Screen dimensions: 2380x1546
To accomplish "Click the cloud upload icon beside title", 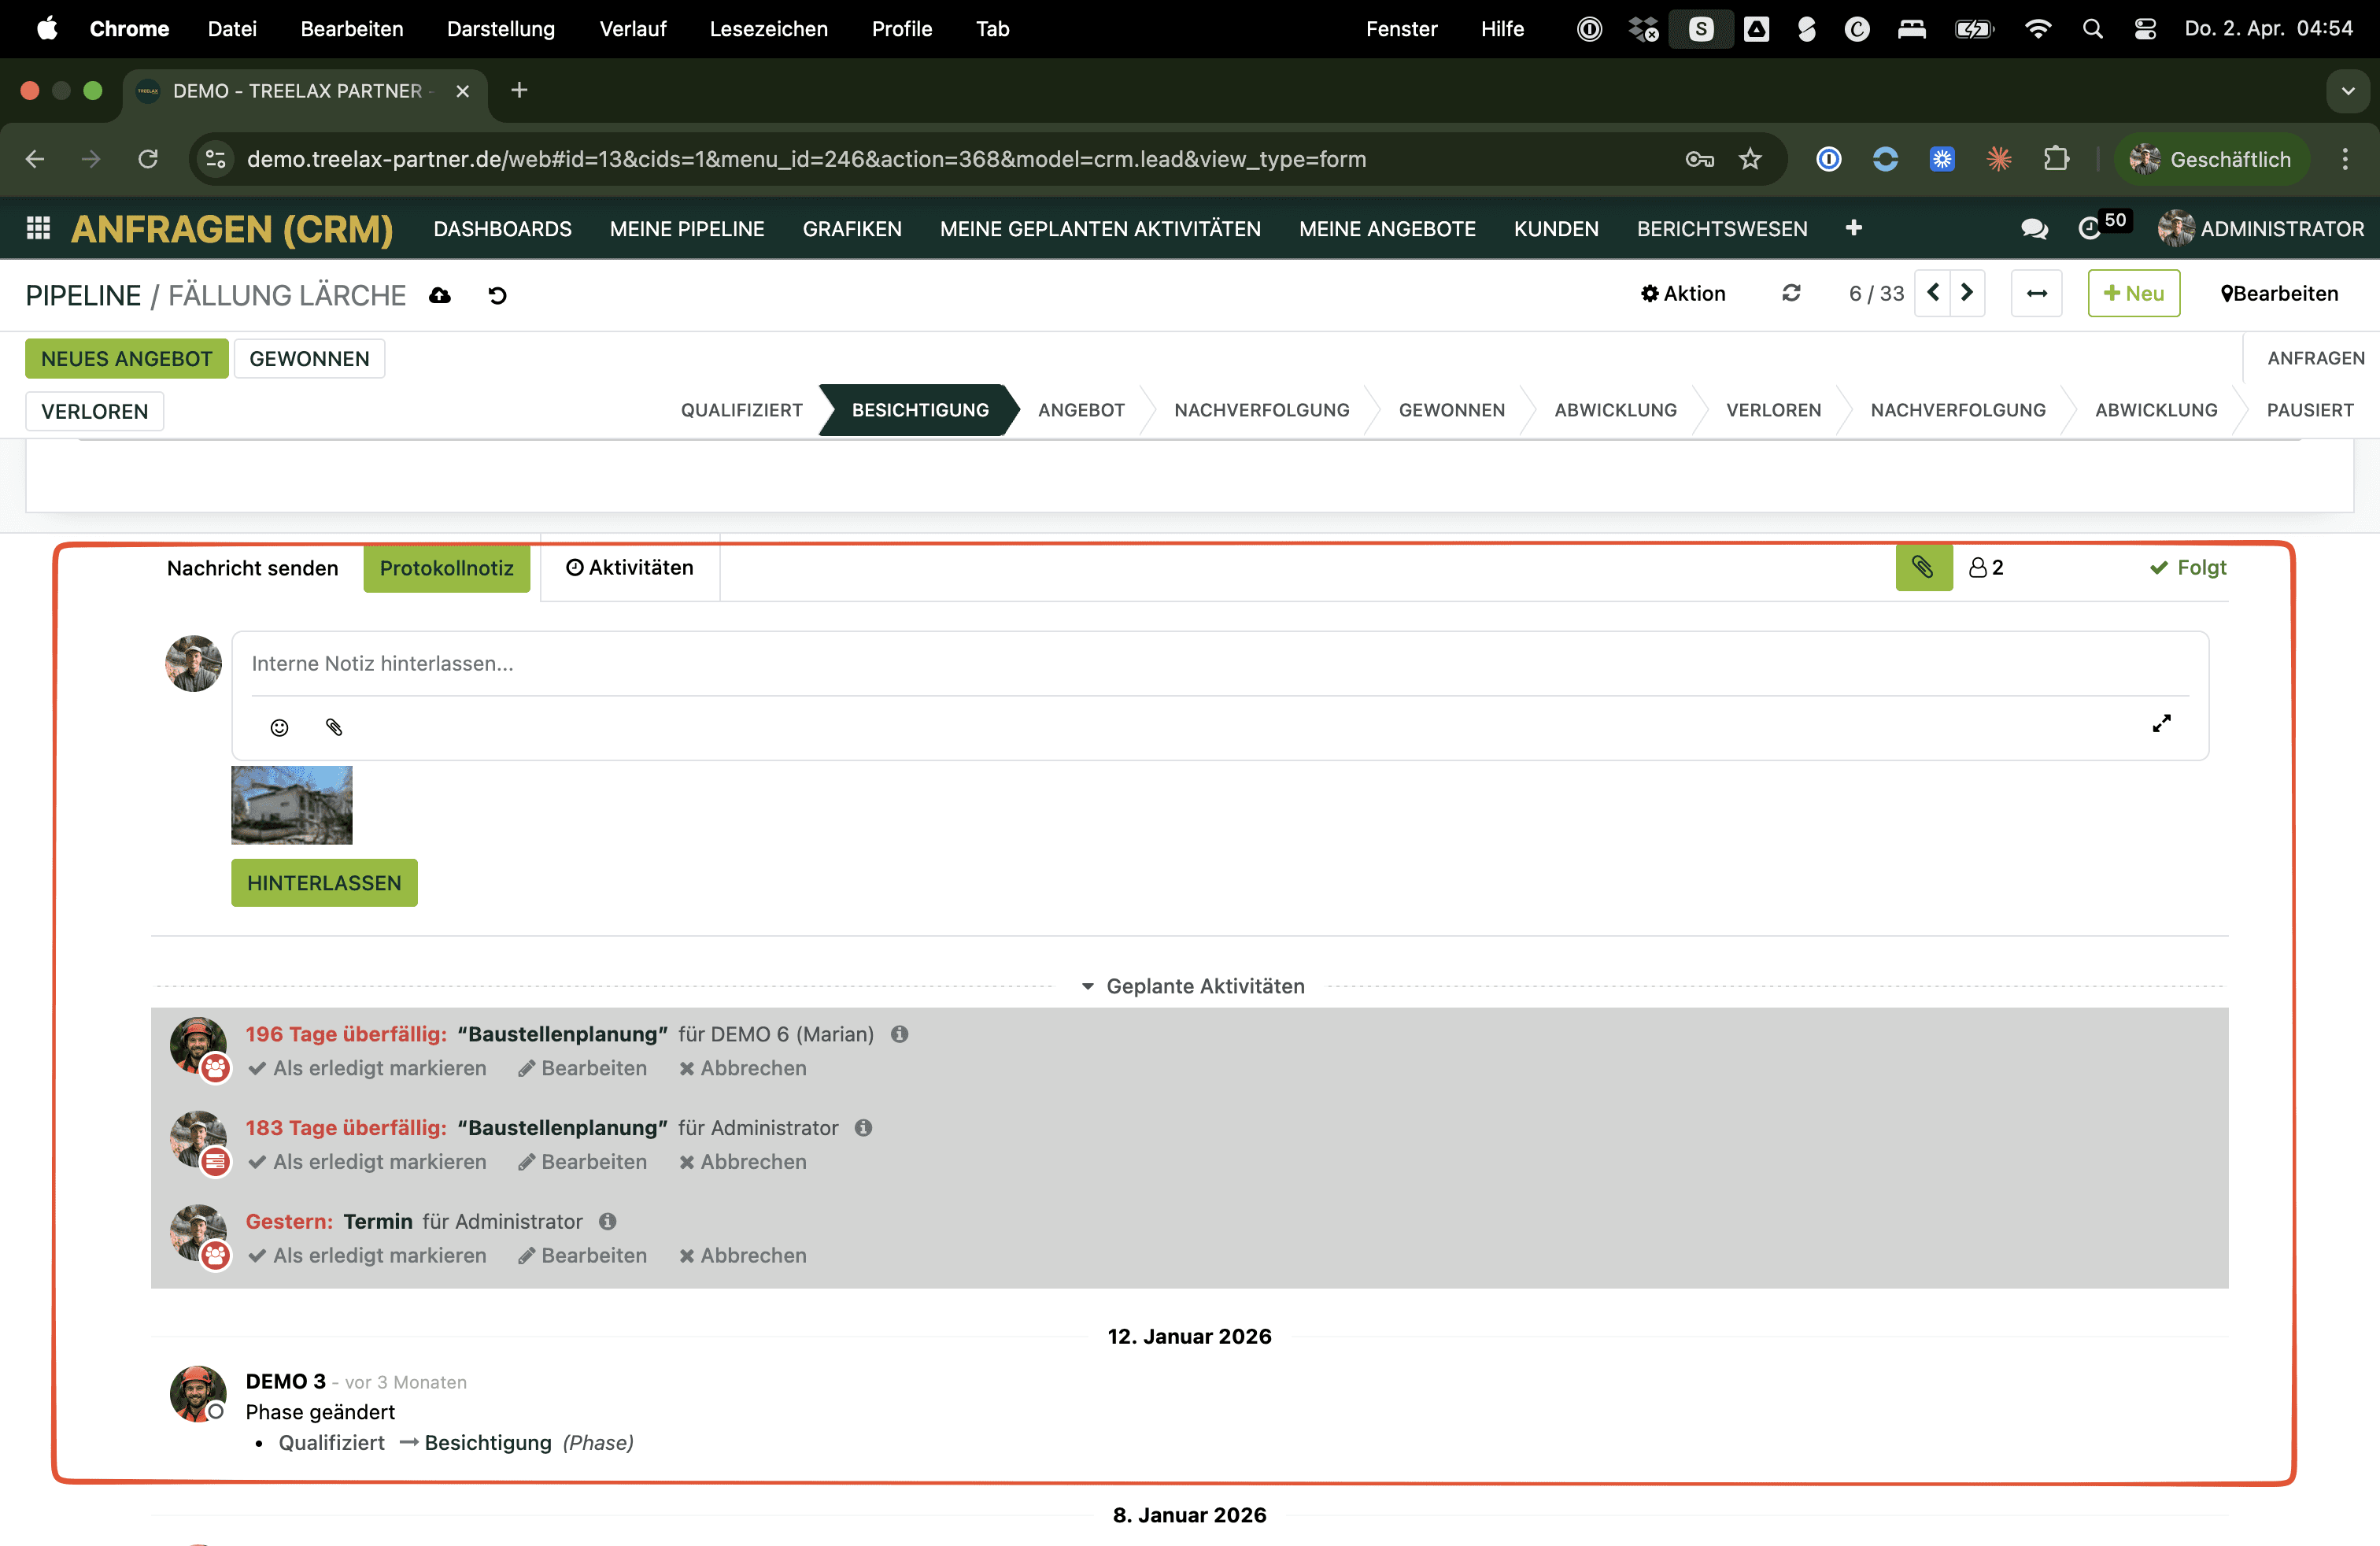I will [440, 296].
